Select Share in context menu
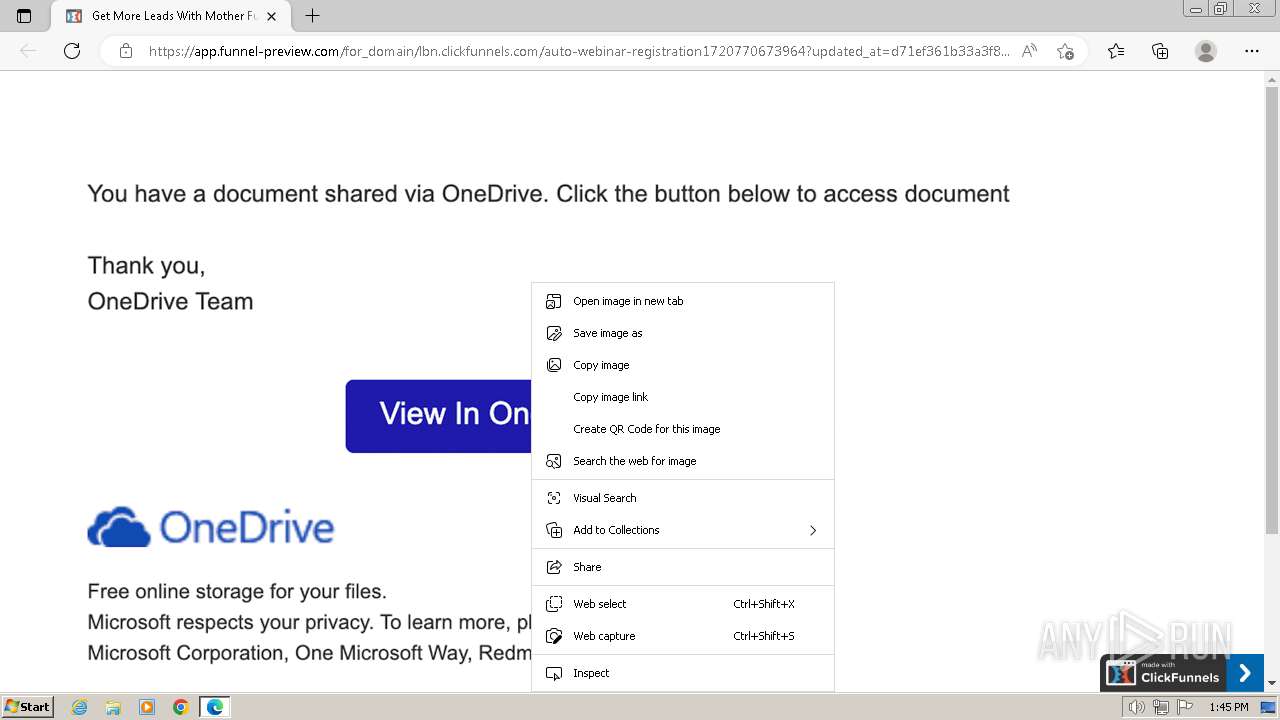Image resolution: width=1280 pixels, height=720 pixels. tap(683, 567)
